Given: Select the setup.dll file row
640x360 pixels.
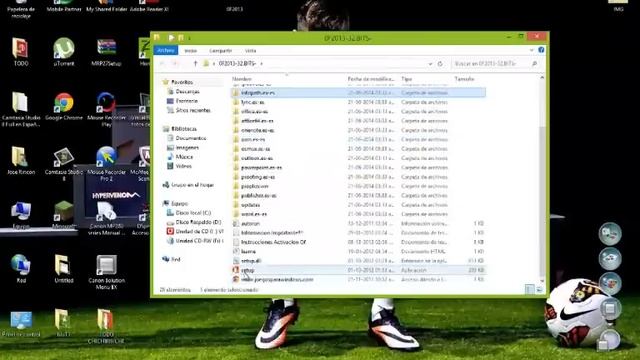Looking at the screenshot, I should (x=358, y=261).
